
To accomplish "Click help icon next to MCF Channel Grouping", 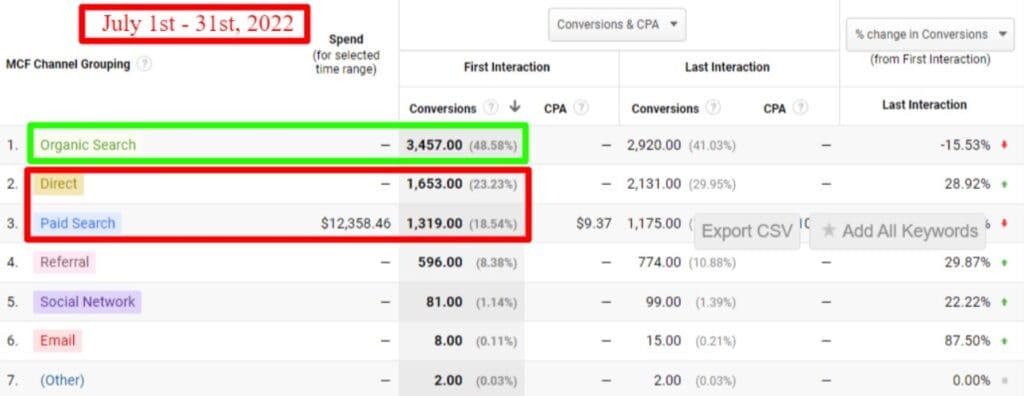I will pyautogui.click(x=145, y=65).
